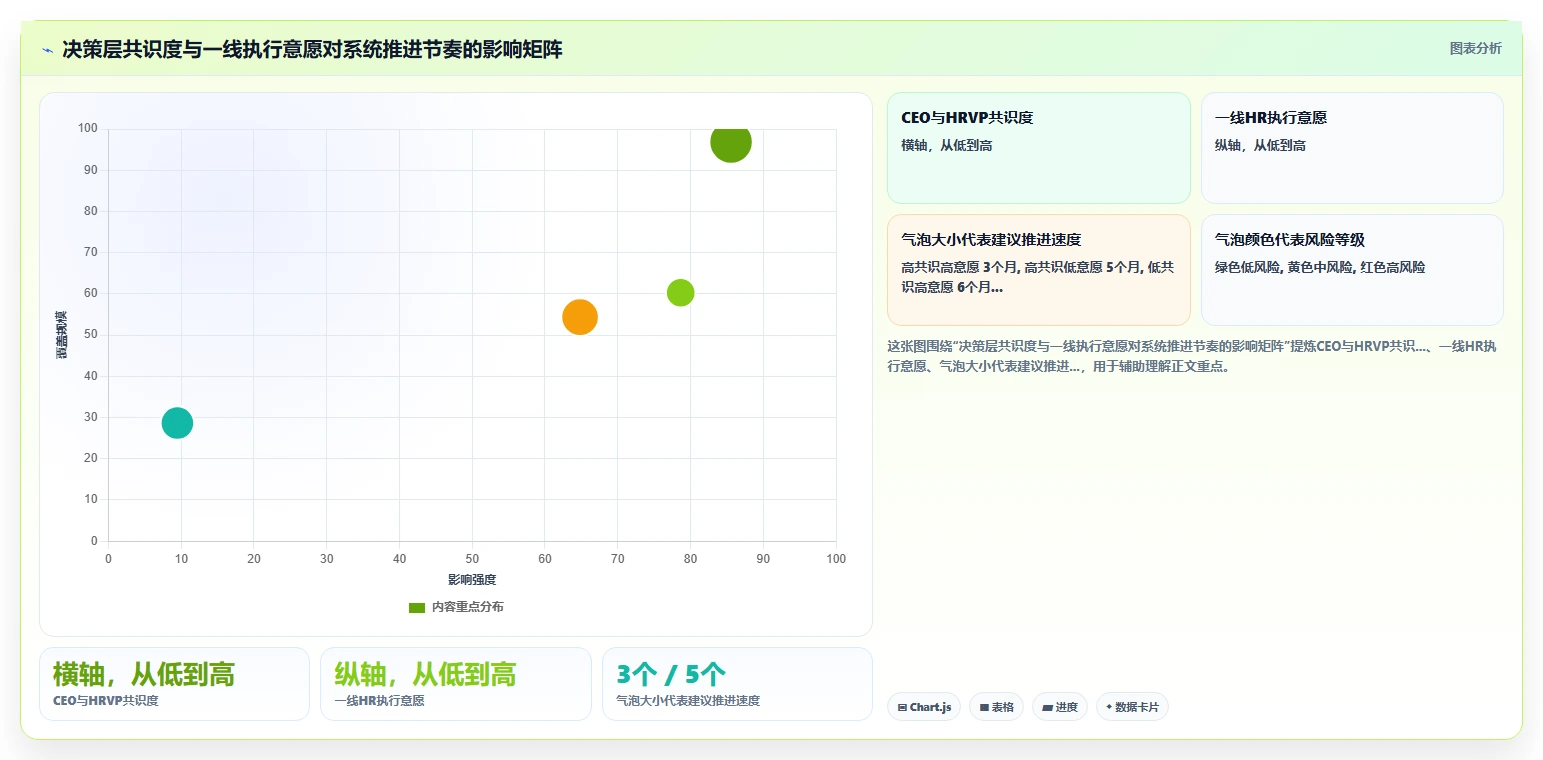
Task: Toggle the 内容重点分布 legend swatch
Action: (x=417, y=607)
